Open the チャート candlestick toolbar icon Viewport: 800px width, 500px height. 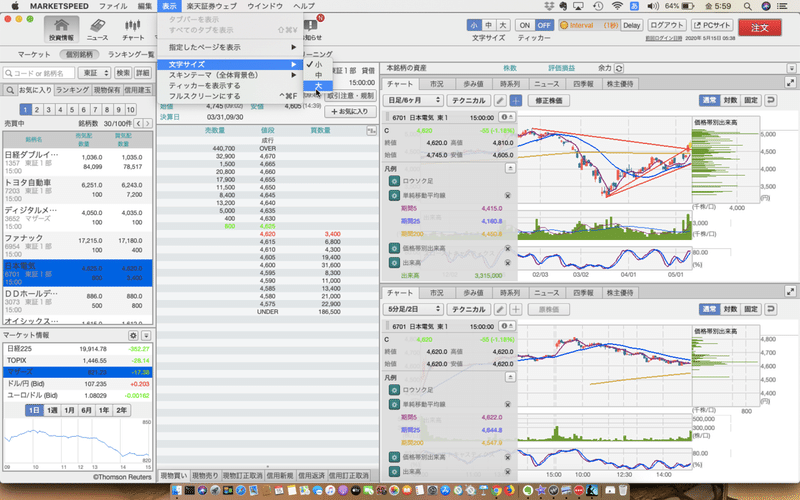tap(133, 29)
